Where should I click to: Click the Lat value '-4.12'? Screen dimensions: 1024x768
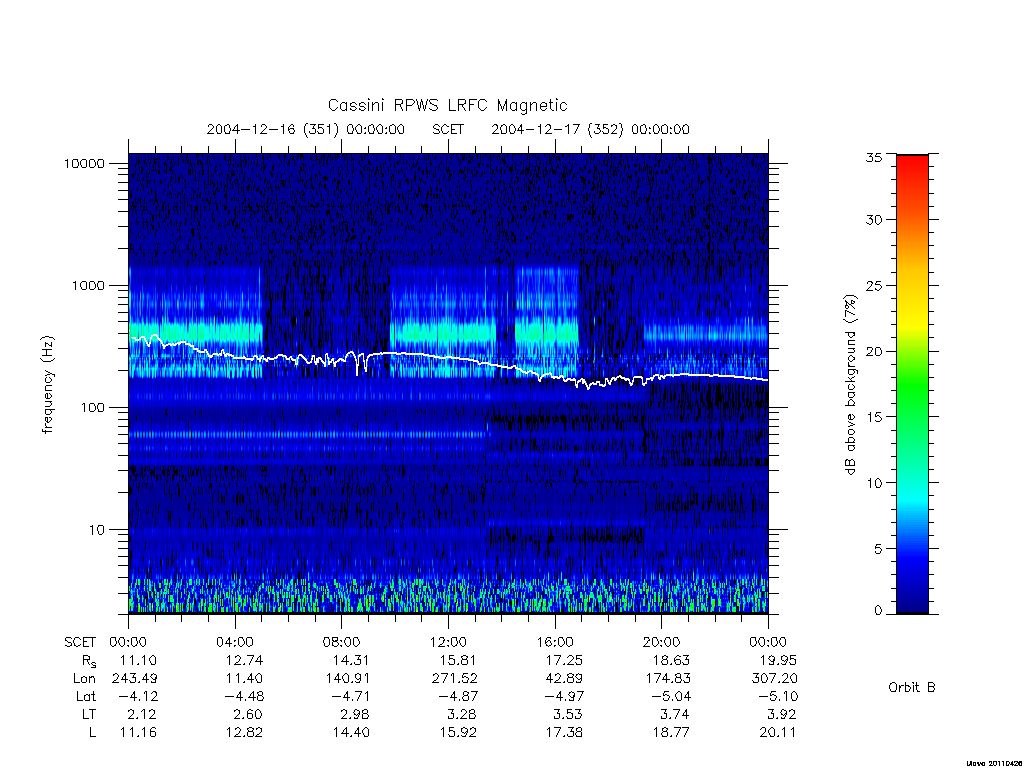138,697
